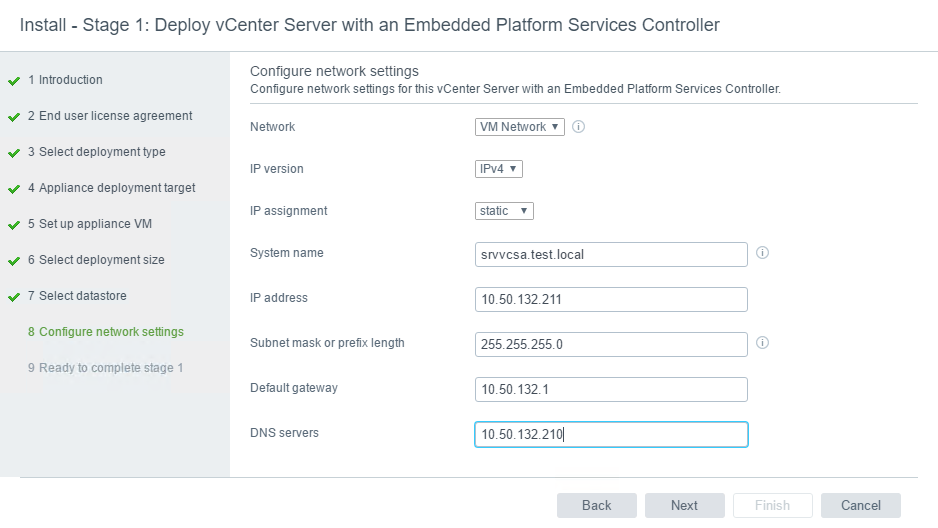Click the checkmark beside Appliance deployment target
The height and width of the screenshot is (528, 938).
point(14,189)
